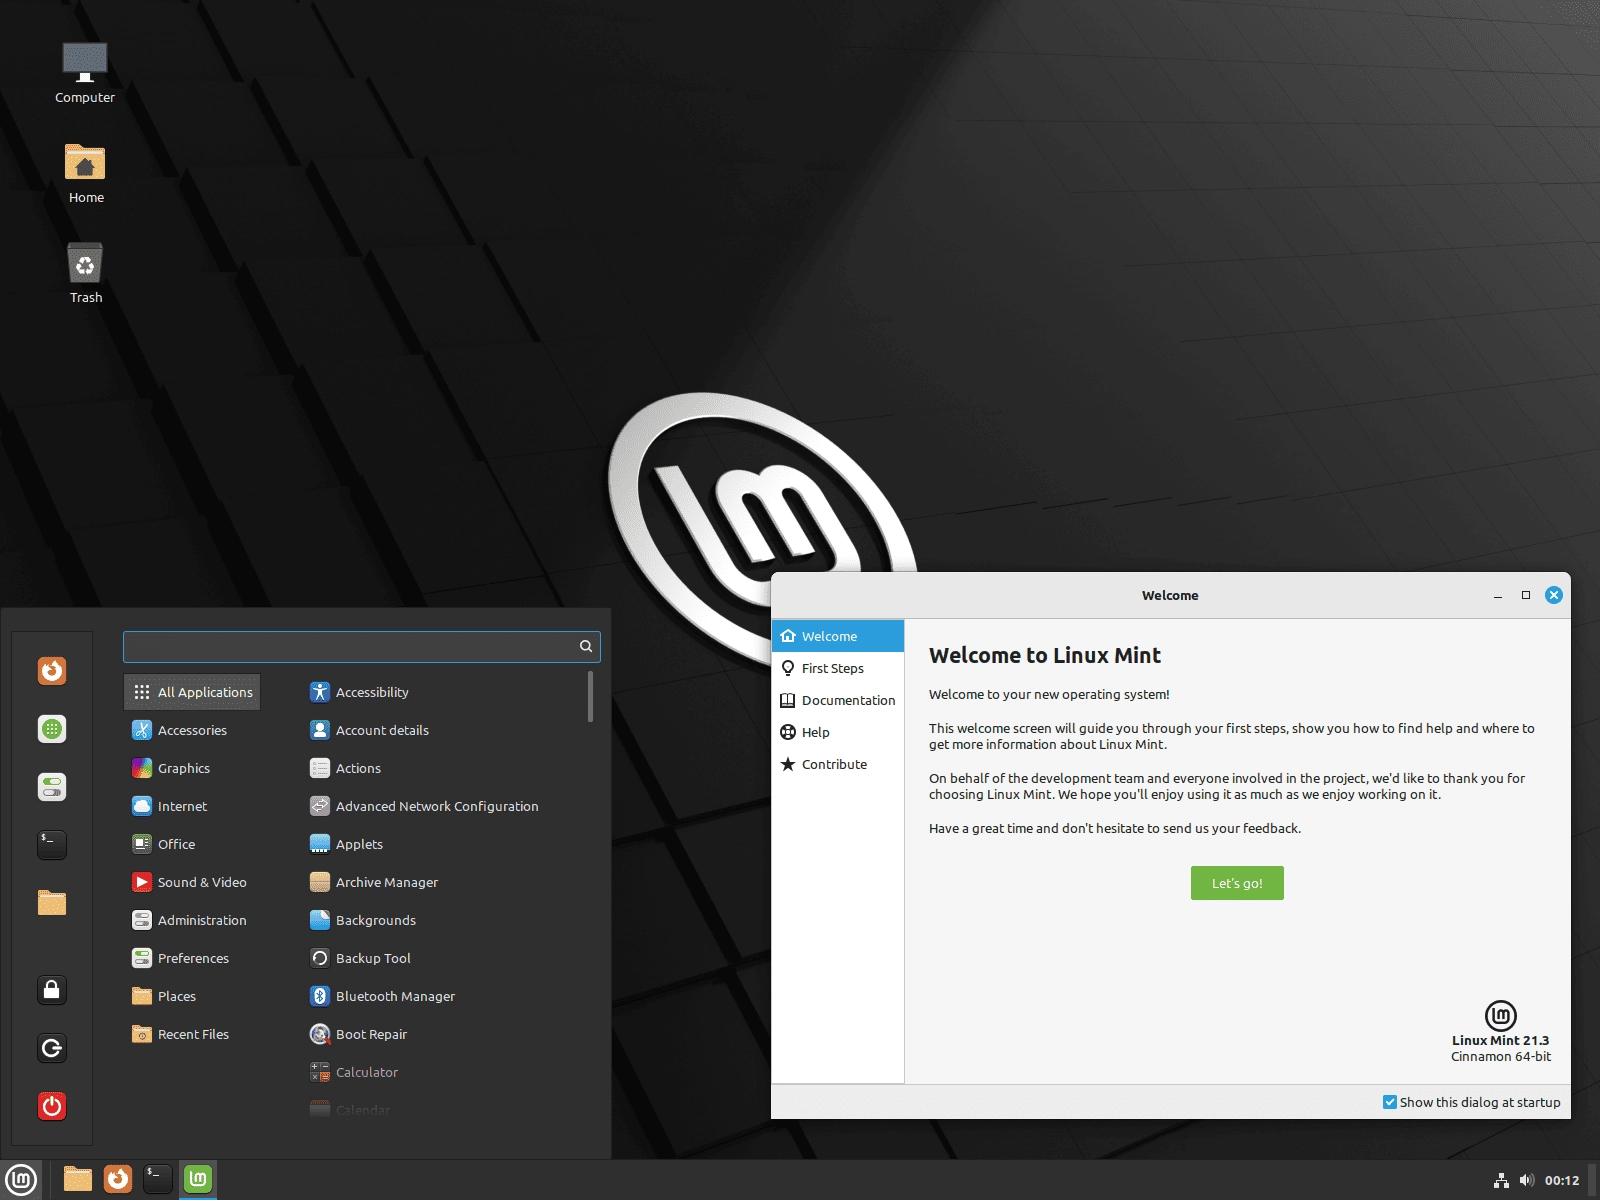This screenshot has height=1200, width=1600.
Task: Open network applet in system tray
Action: 1501,1180
